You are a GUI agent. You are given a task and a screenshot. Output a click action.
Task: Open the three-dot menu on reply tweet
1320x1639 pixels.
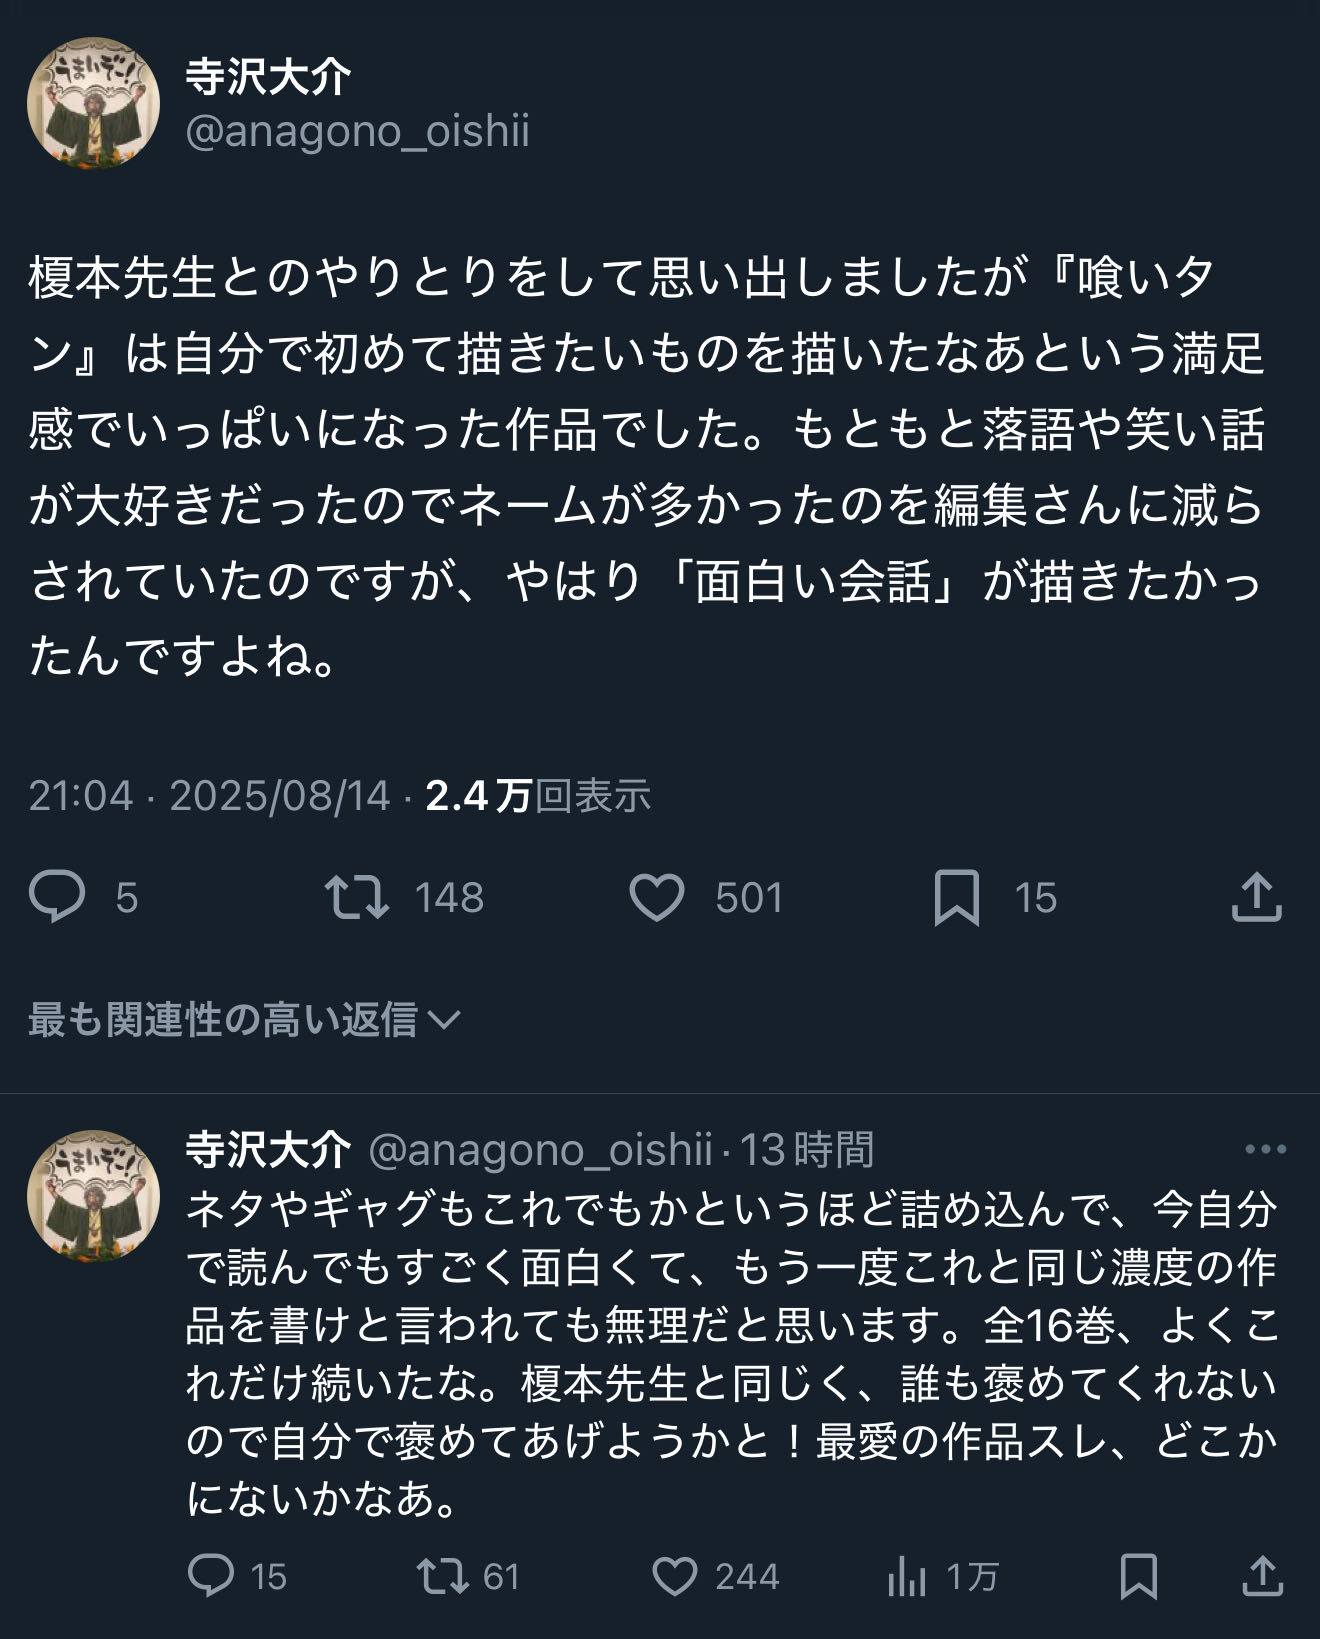point(1265,1150)
